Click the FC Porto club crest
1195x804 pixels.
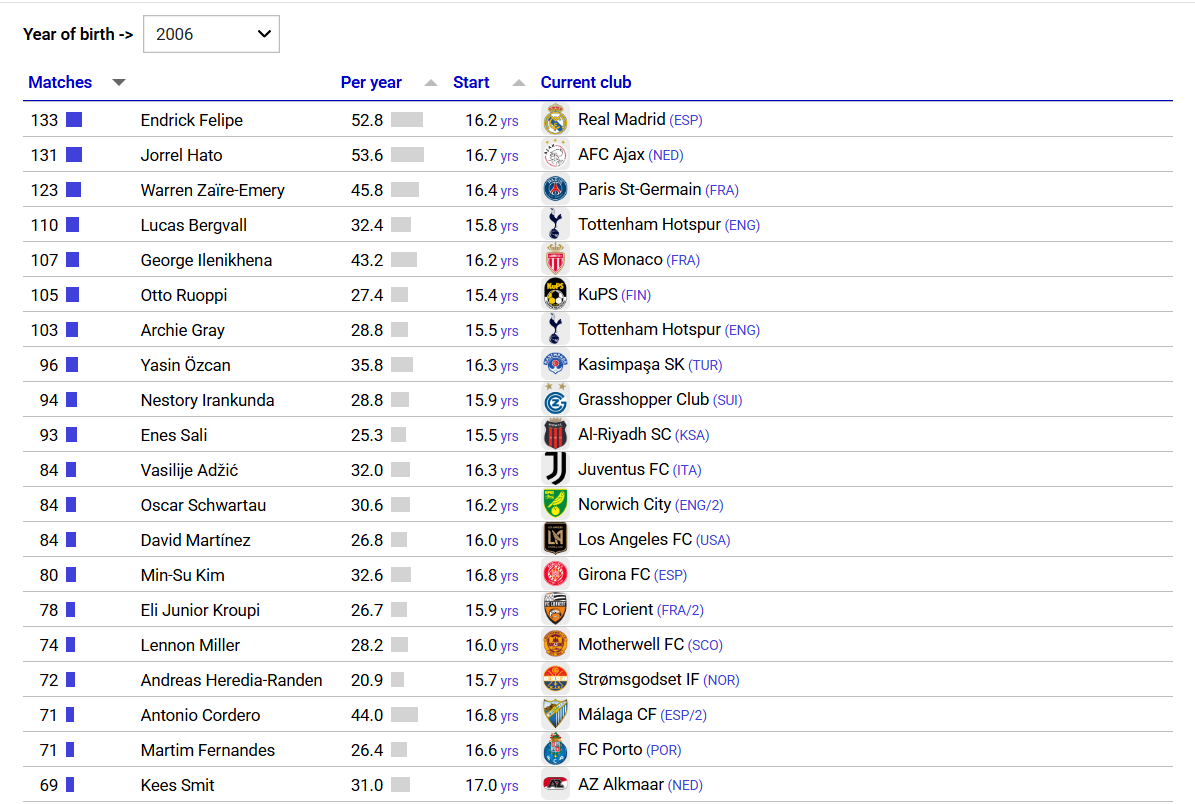click(556, 750)
